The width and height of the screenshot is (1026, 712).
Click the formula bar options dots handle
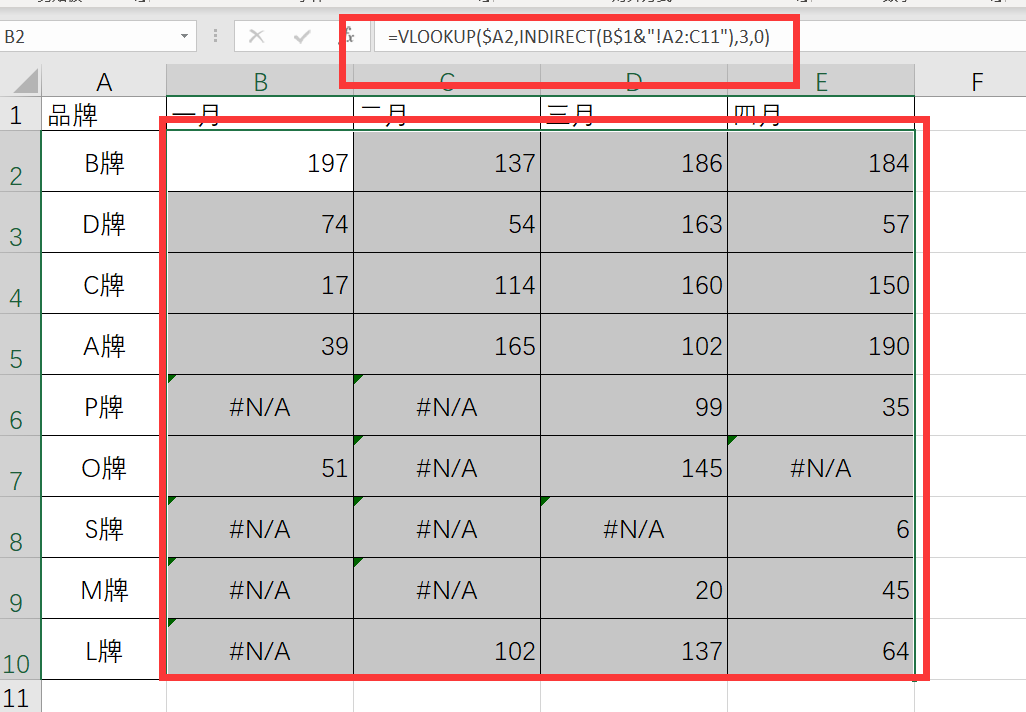(x=215, y=36)
